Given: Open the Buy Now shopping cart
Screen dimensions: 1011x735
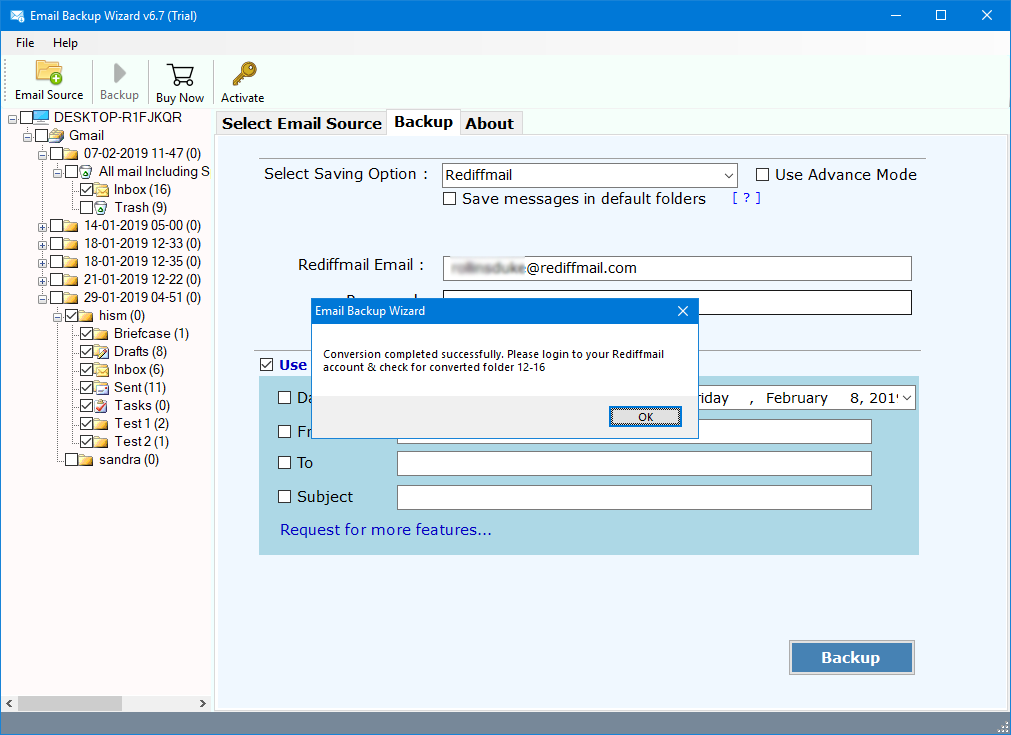Looking at the screenshot, I should click(180, 75).
